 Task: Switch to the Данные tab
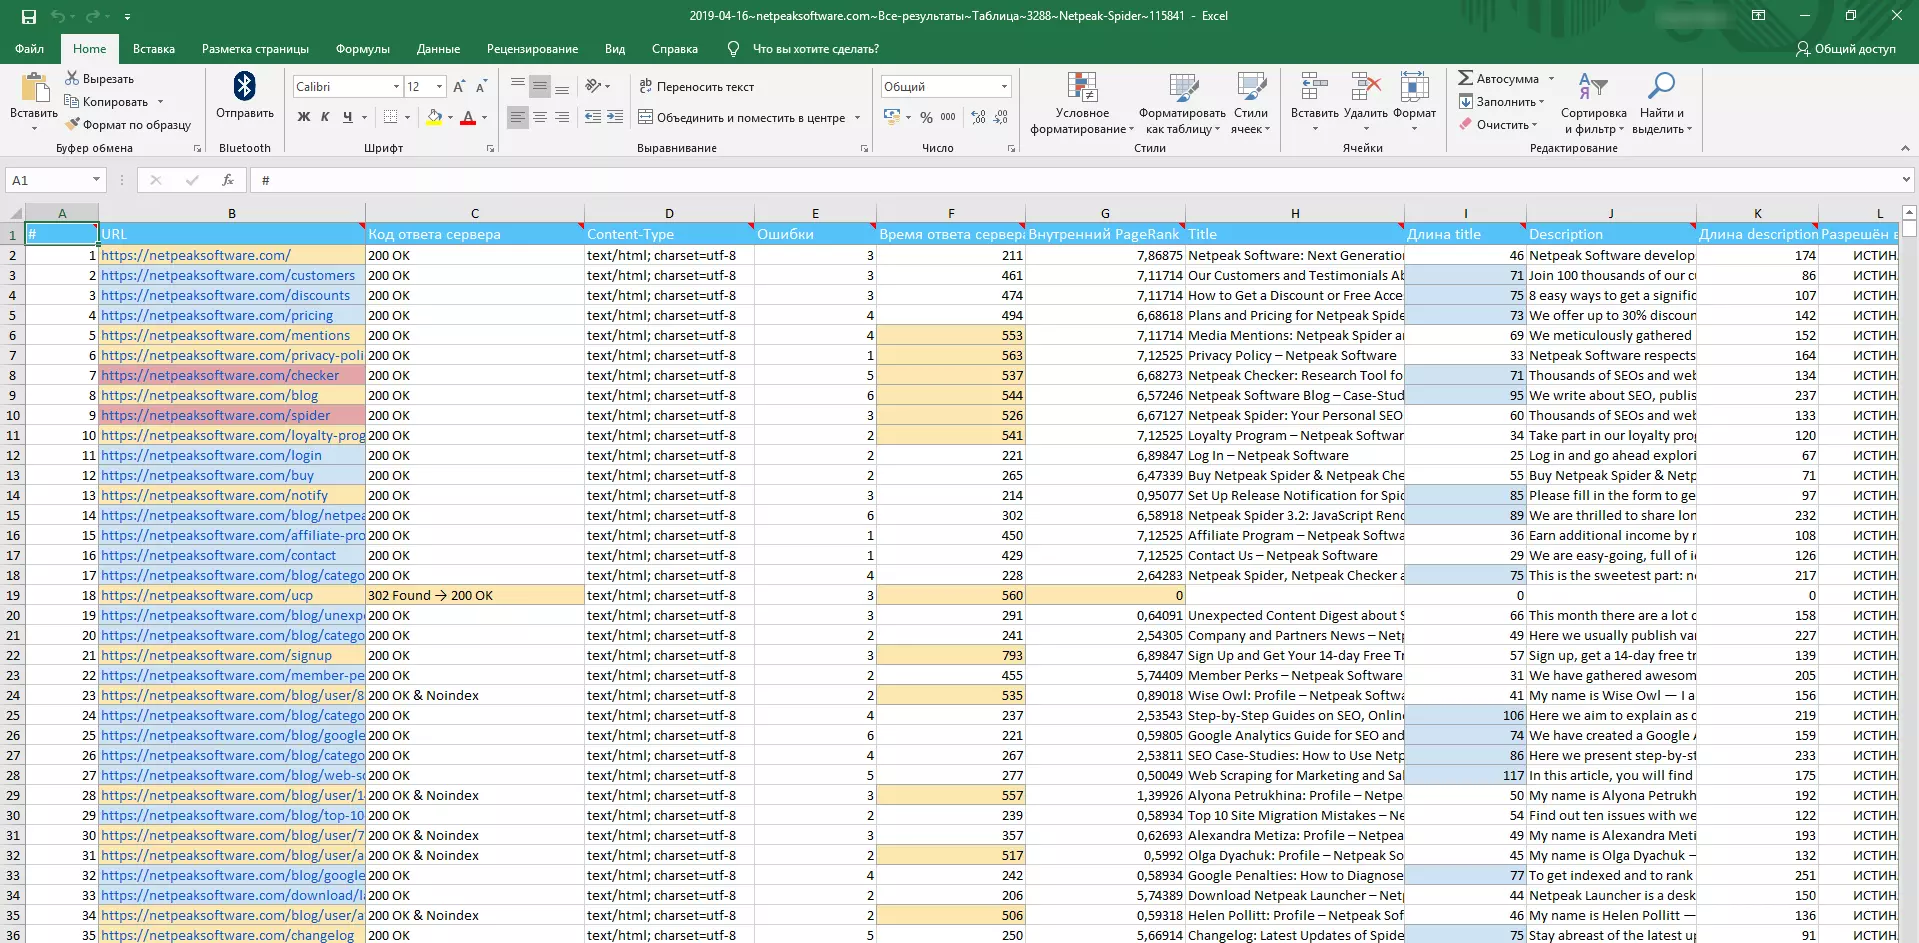click(438, 49)
